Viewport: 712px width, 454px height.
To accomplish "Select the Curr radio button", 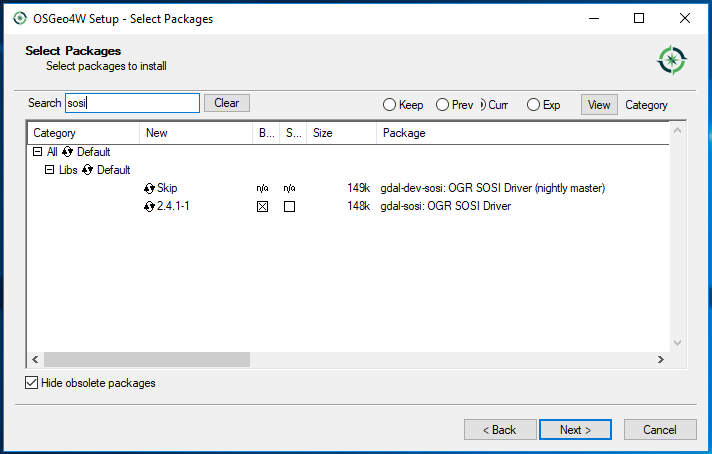I will pos(483,105).
